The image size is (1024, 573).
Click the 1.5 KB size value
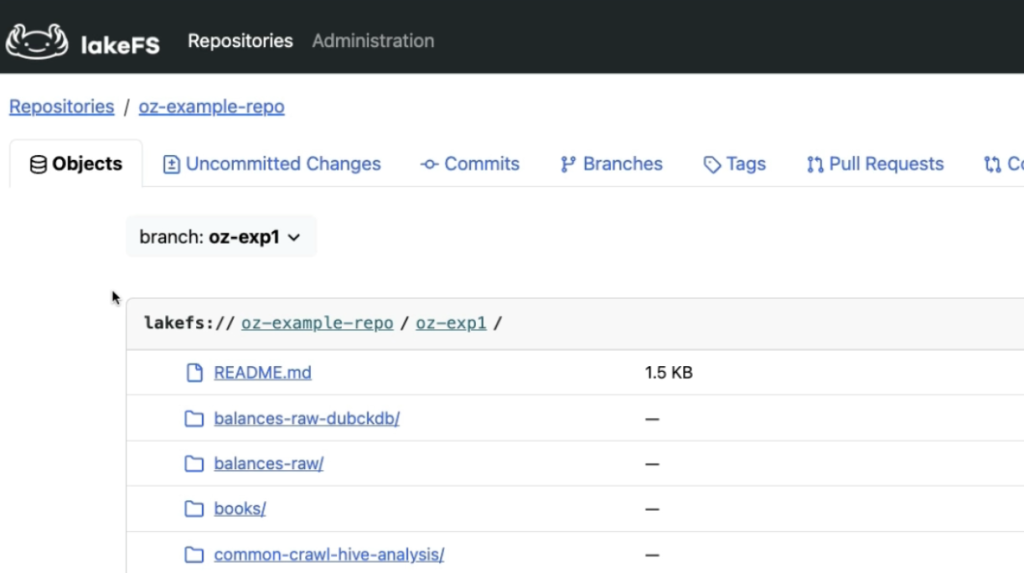click(669, 372)
